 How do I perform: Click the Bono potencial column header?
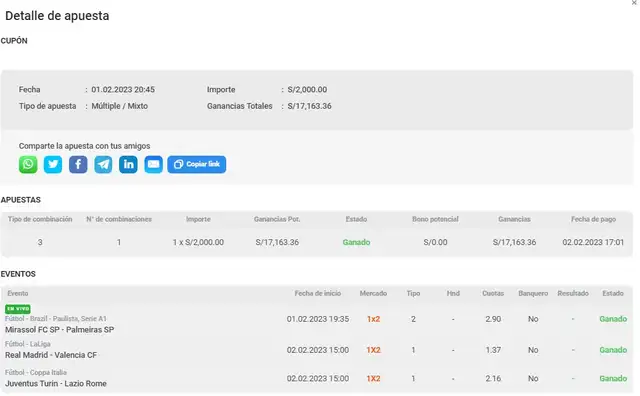(x=435, y=219)
